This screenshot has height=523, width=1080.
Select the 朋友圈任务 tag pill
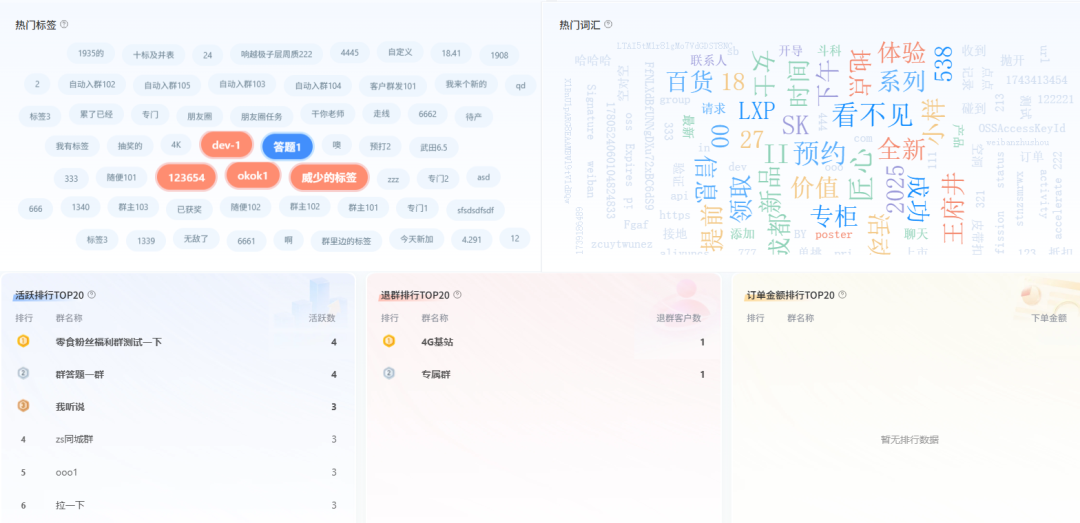262,116
